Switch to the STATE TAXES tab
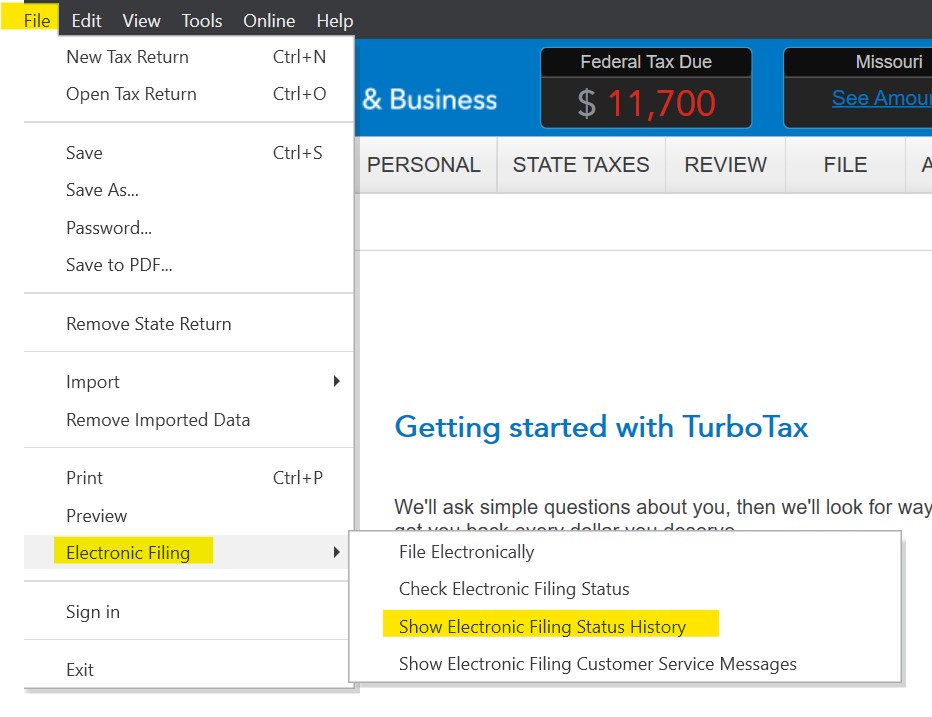 click(581, 165)
